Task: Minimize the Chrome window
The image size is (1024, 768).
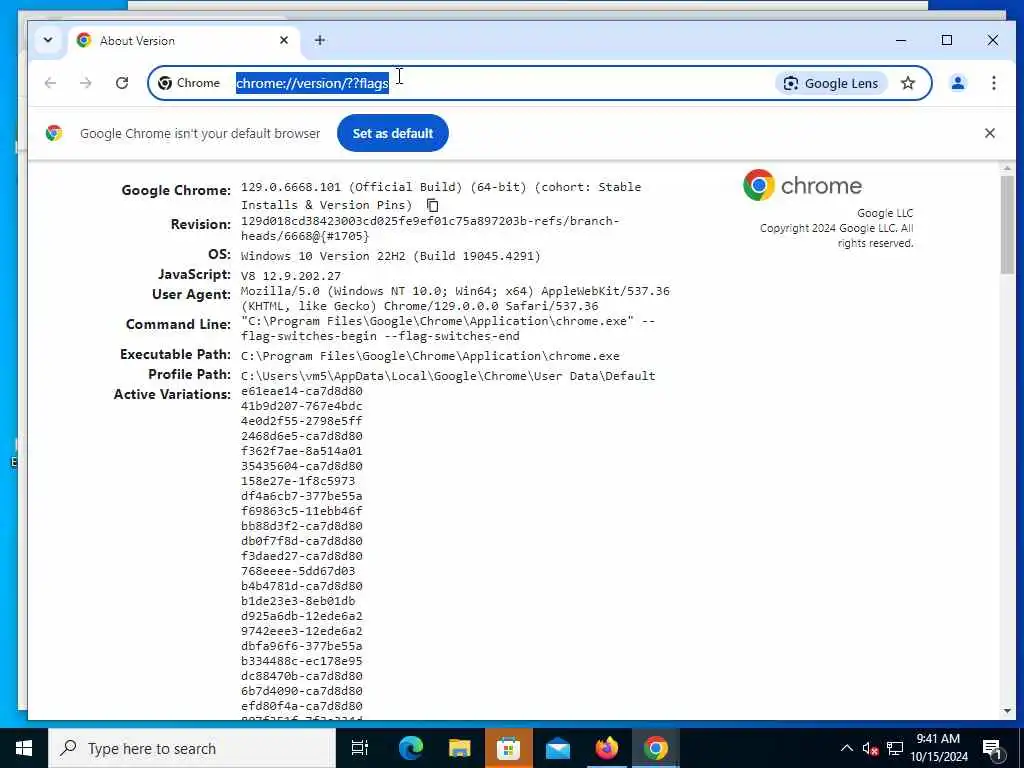Action: (901, 40)
